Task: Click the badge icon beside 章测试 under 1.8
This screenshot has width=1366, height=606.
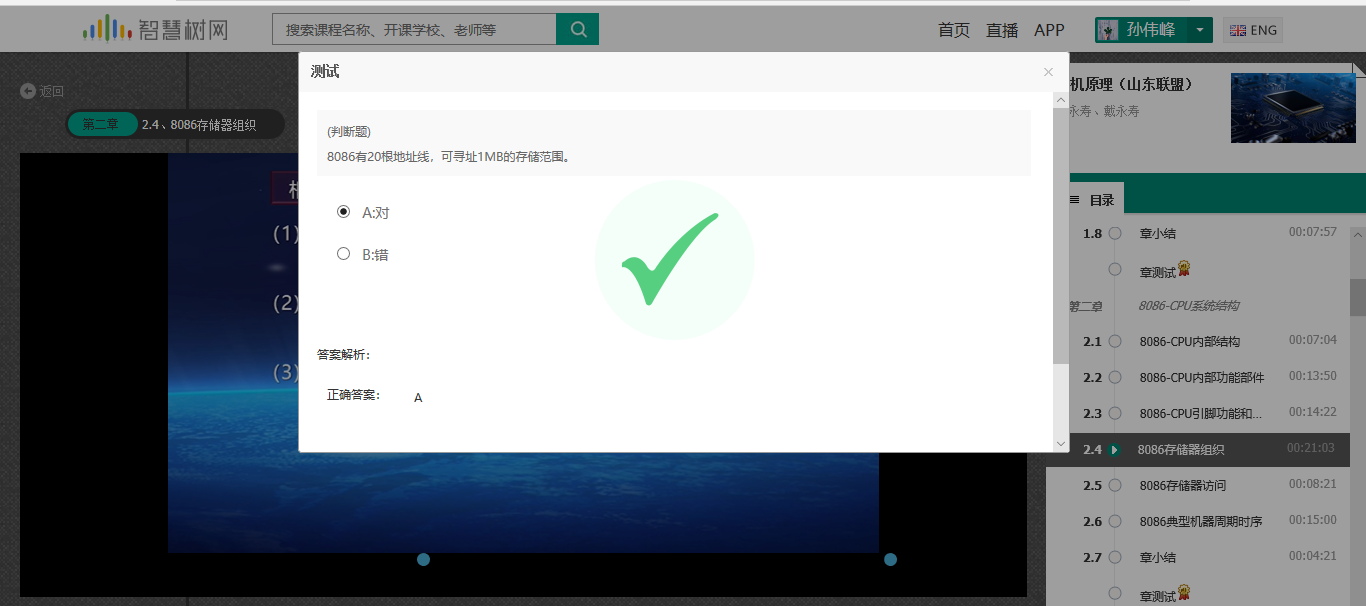Action: pyautogui.click(x=1184, y=269)
